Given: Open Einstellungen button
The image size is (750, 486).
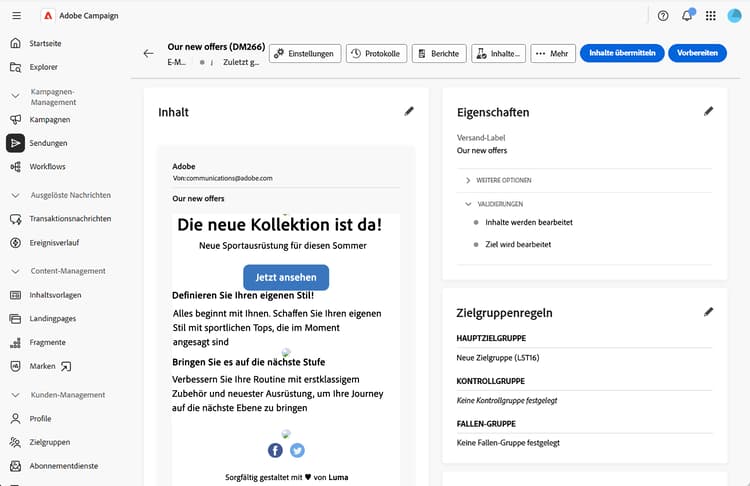Looking at the screenshot, I should click(x=305, y=54).
